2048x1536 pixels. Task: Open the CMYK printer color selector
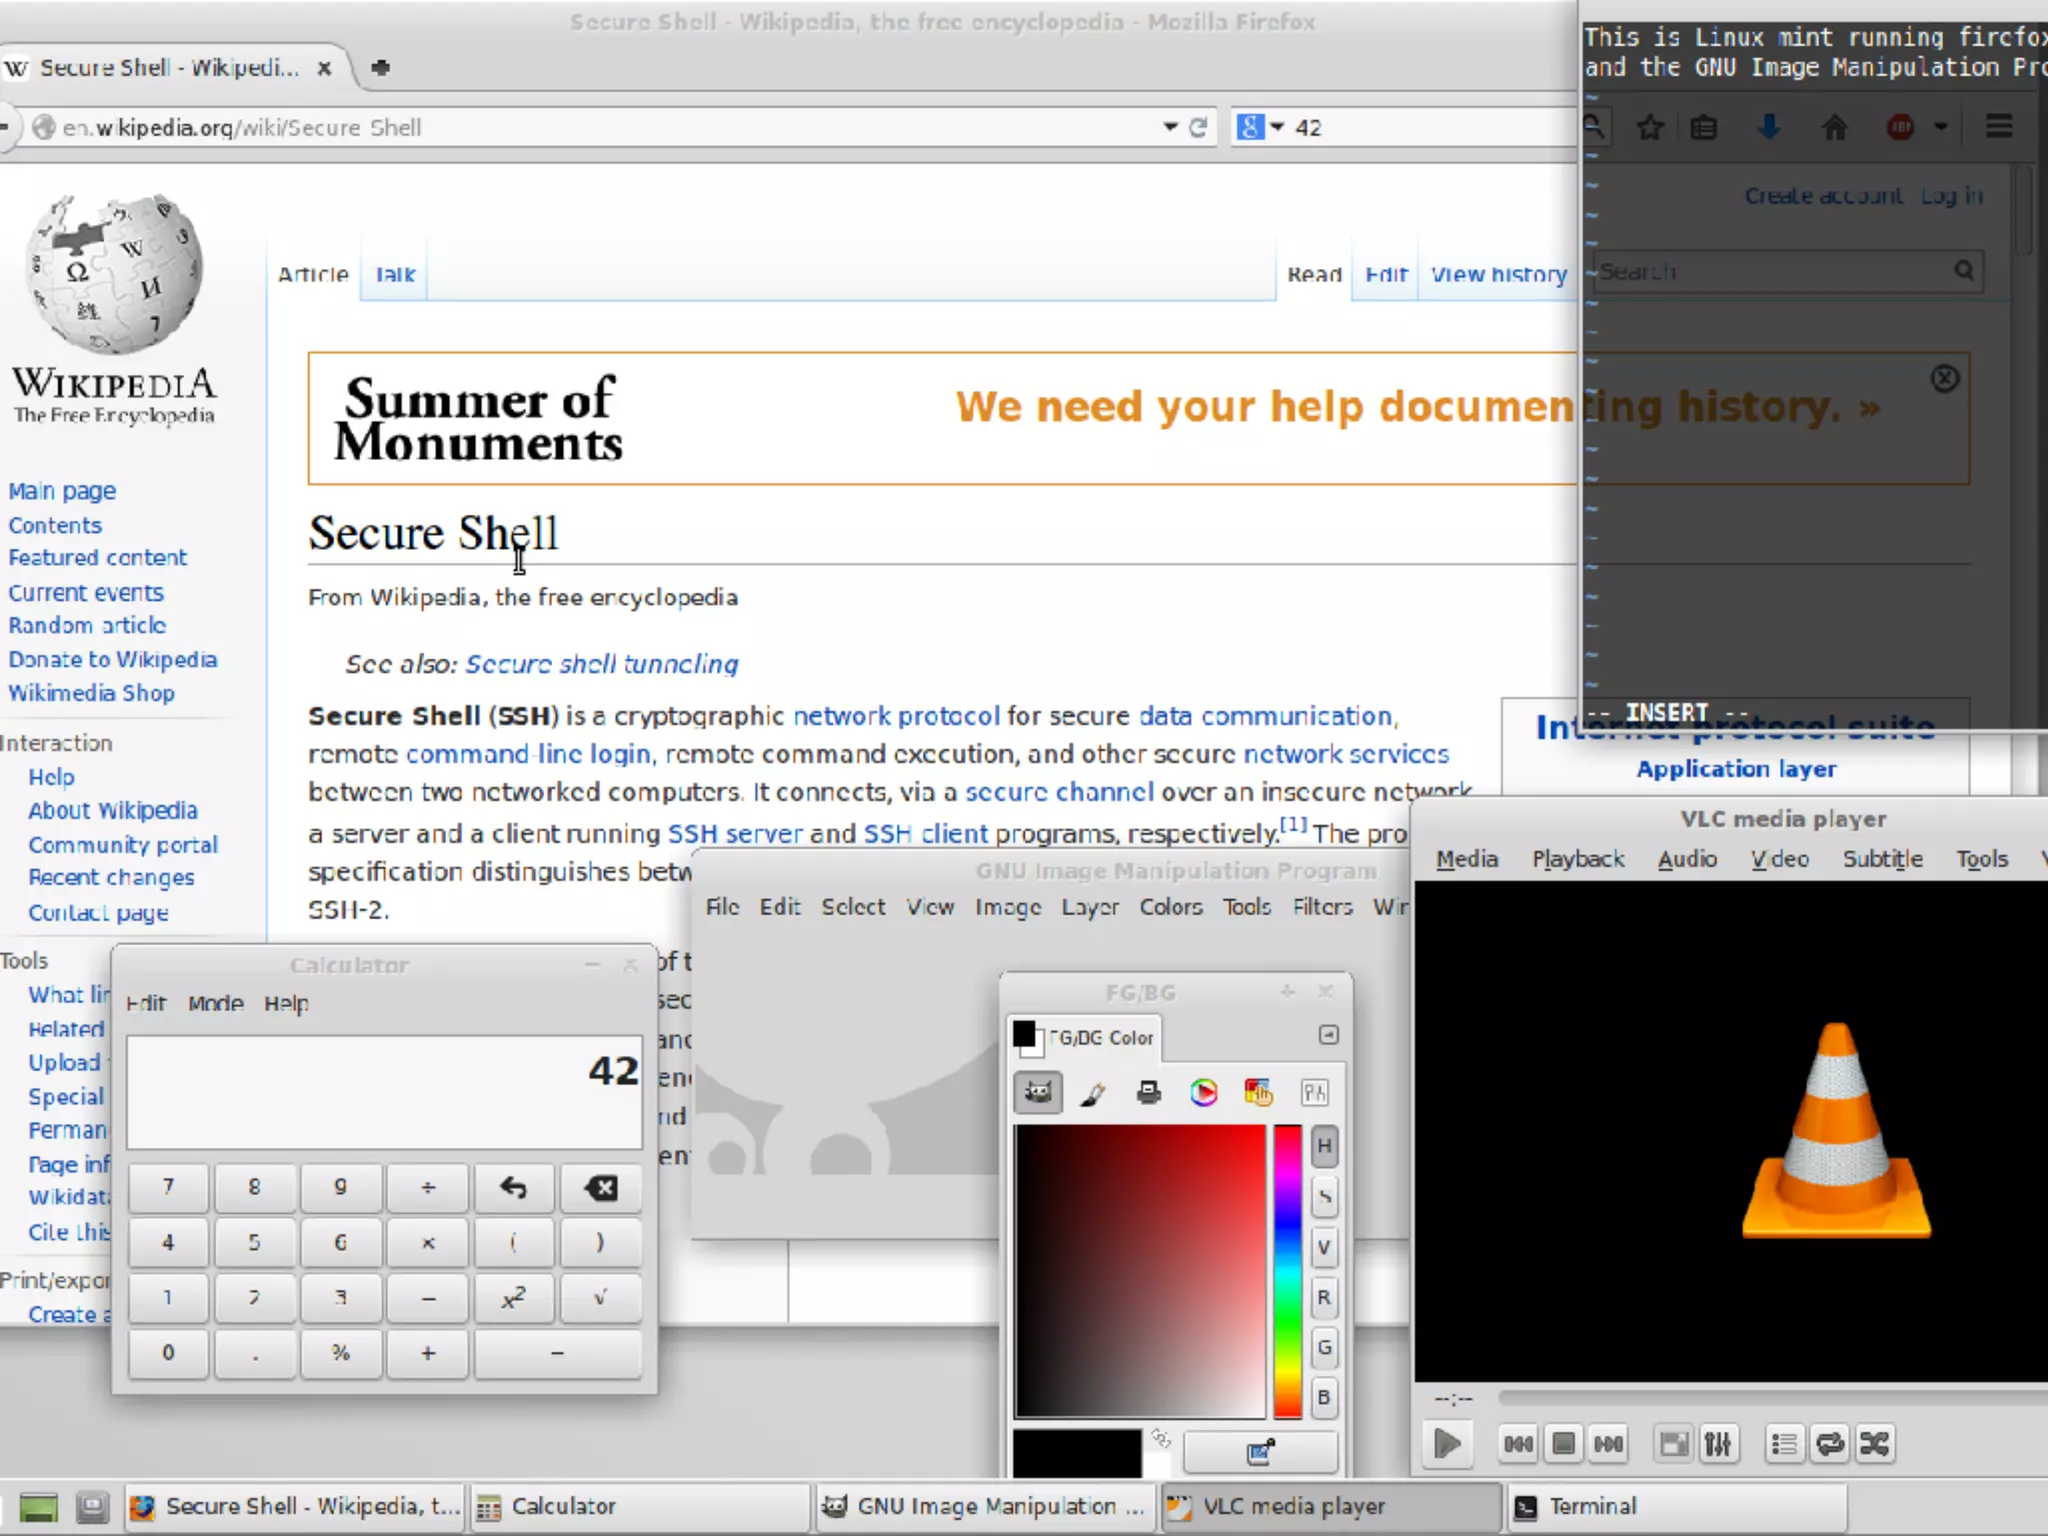click(x=1148, y=1092)
